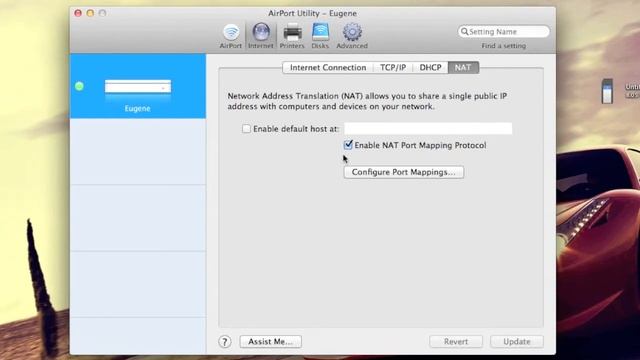Click Configure Port Mappings button

tap(404, 172)
